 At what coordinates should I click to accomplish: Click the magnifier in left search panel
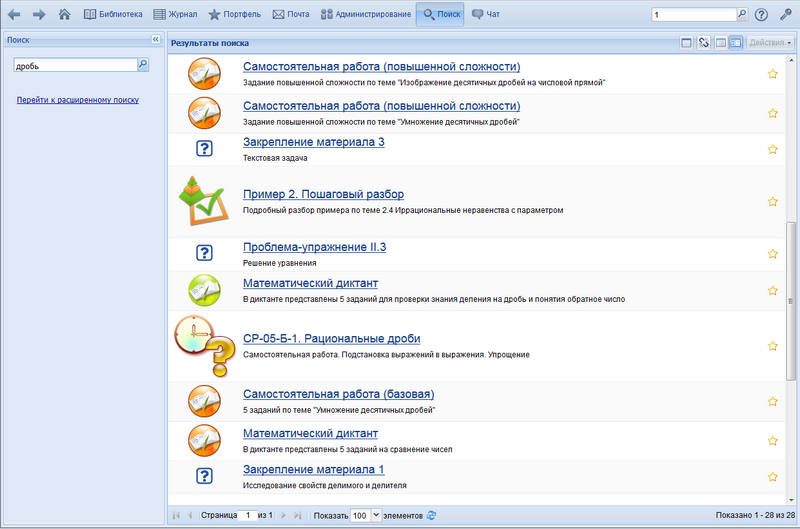click(x=142, y=64)
